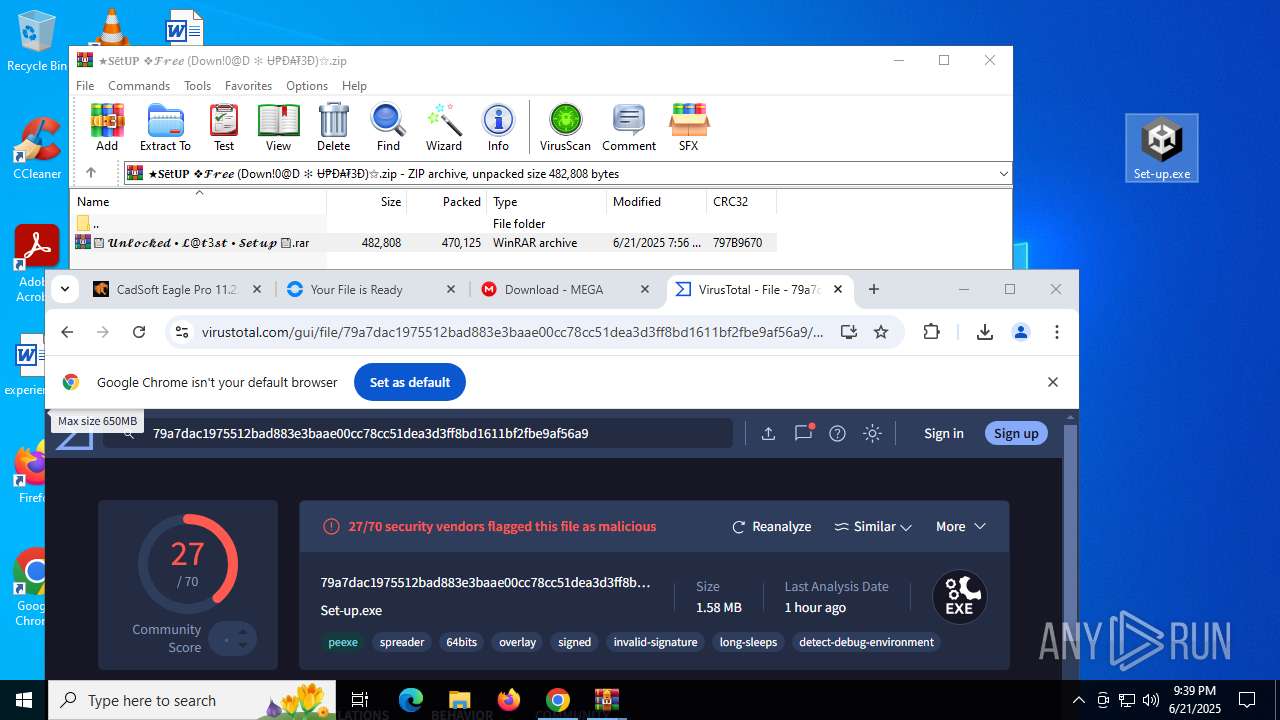Open the Tools menu
1280x720 pixels.
point(197,86)
